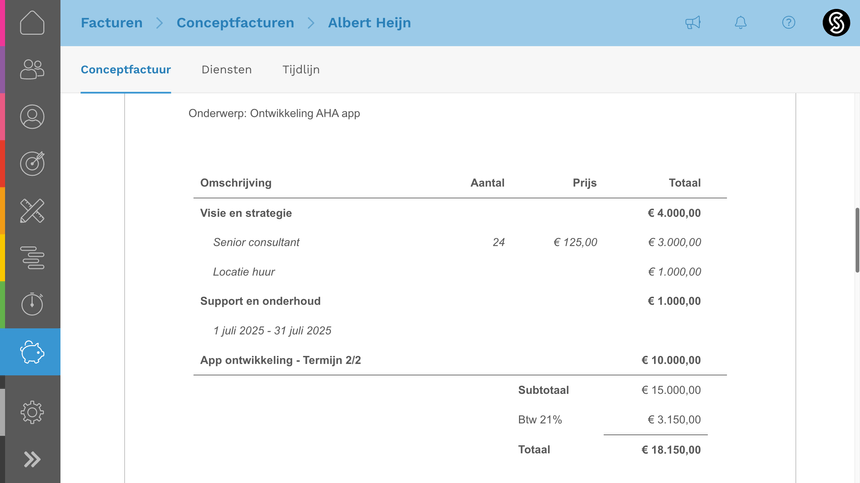
Task: Select the Conceptfactuur tab
Action: tap(126, 70)
